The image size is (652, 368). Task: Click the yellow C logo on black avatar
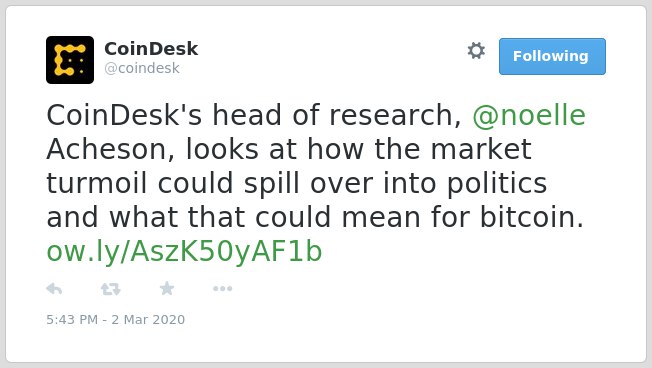pos(70,60)
